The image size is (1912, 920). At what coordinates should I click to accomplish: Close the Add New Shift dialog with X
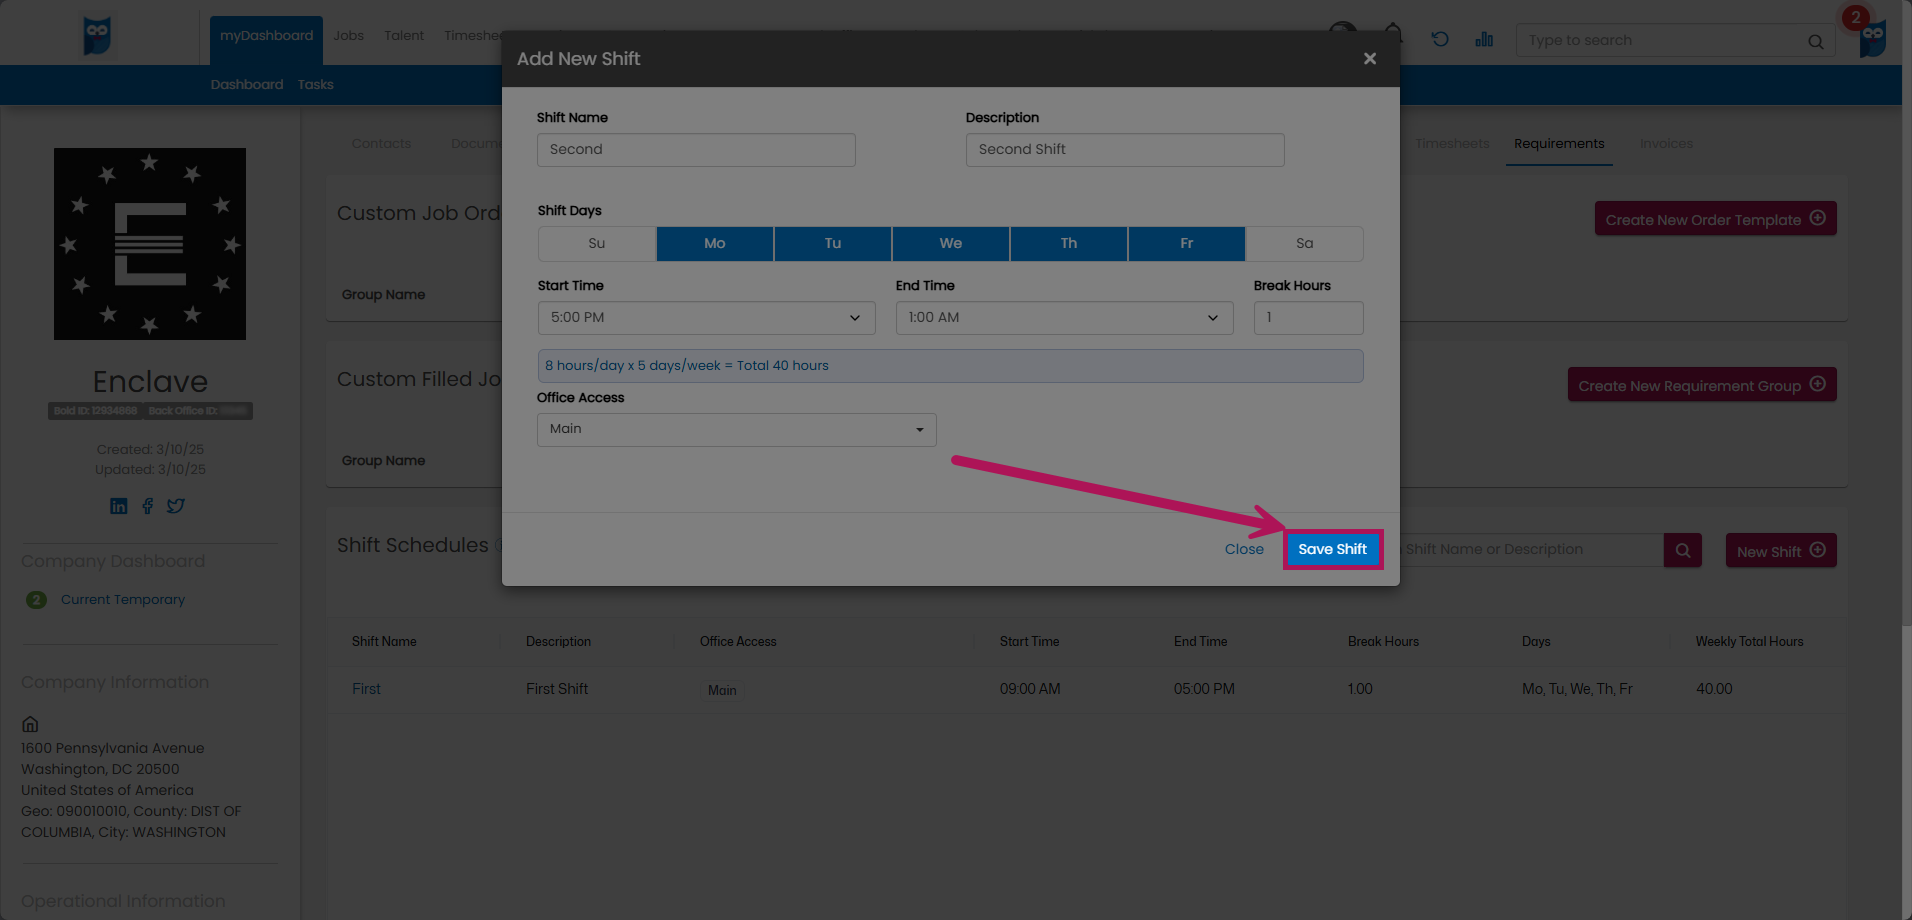(1370, 59)
